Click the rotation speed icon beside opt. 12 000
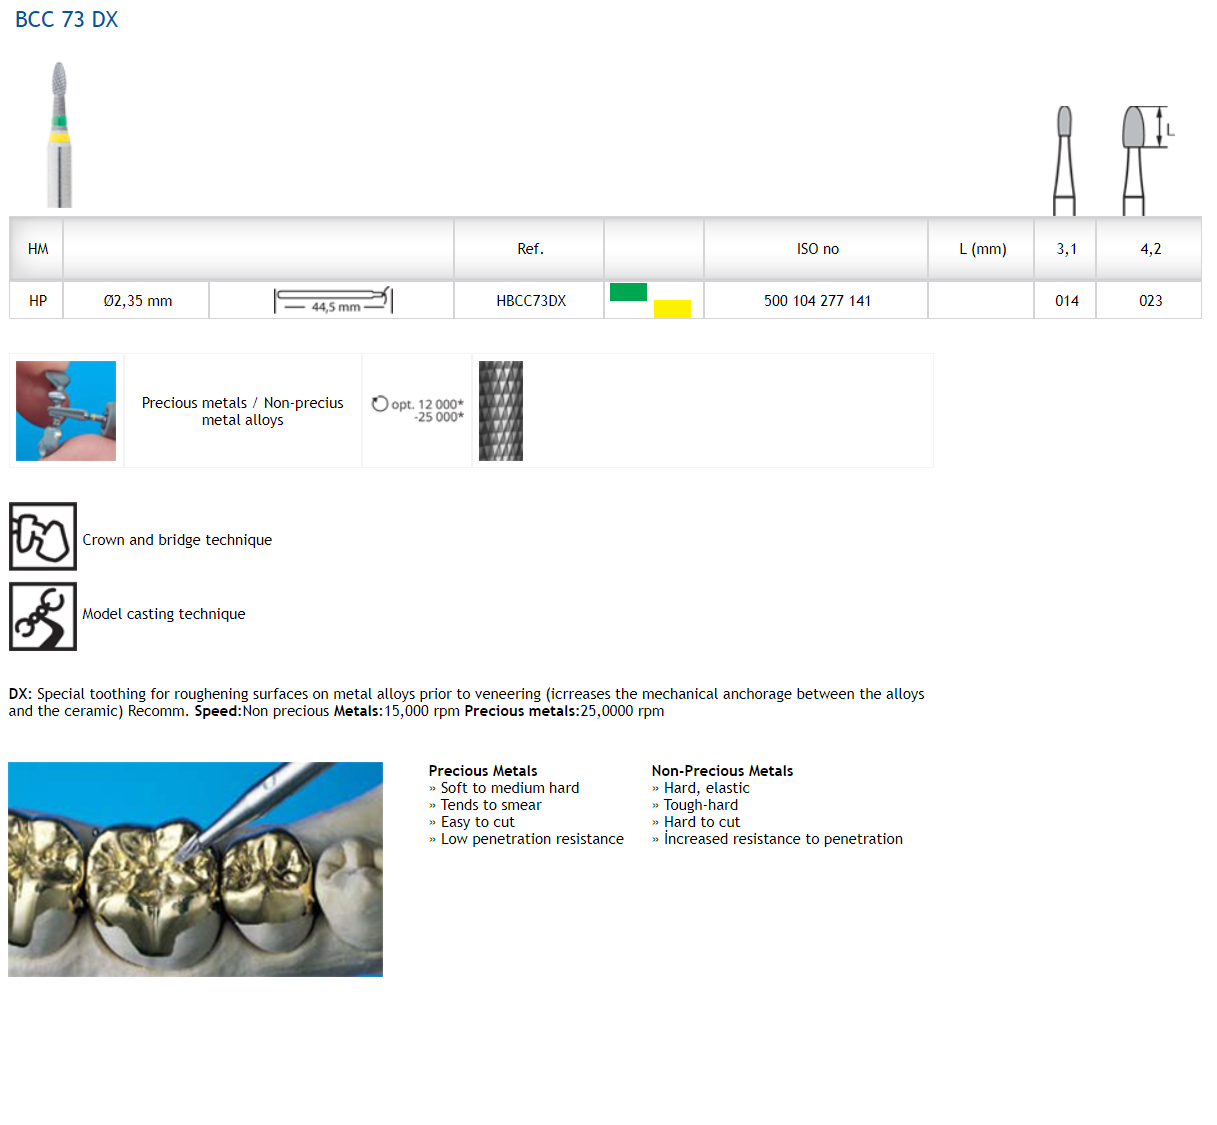This screenshot has width=1217, height=1125. tap(380, 404)
